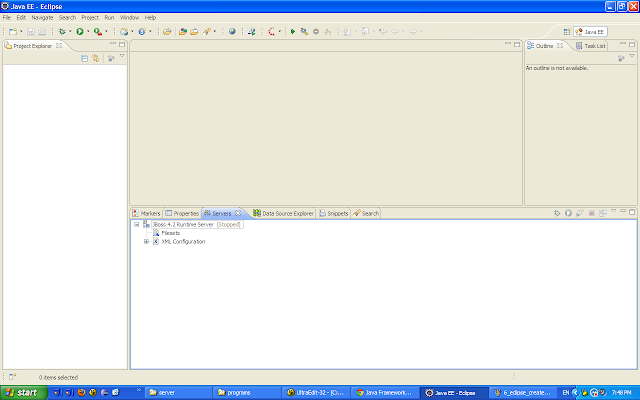
Task: Click the New file wizard toolbar icon
Action: 13,31
